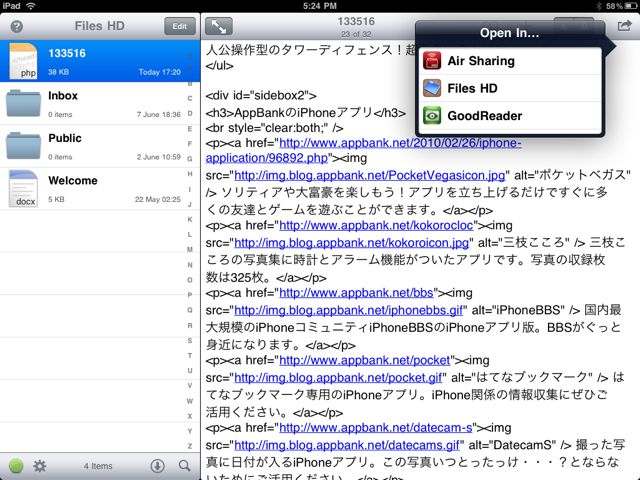Tap the Edit button in Files HD

coord(180,26)
